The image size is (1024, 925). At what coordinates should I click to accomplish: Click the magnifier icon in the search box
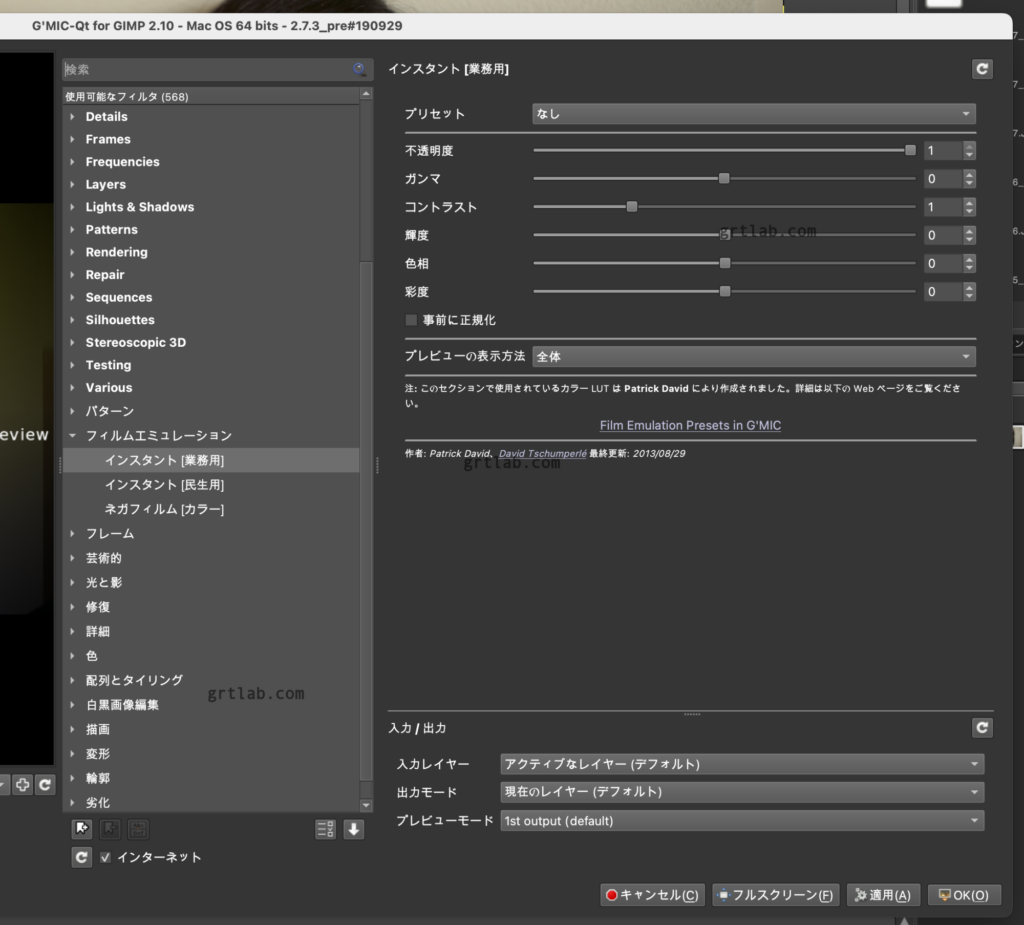(x=358, y=69)
